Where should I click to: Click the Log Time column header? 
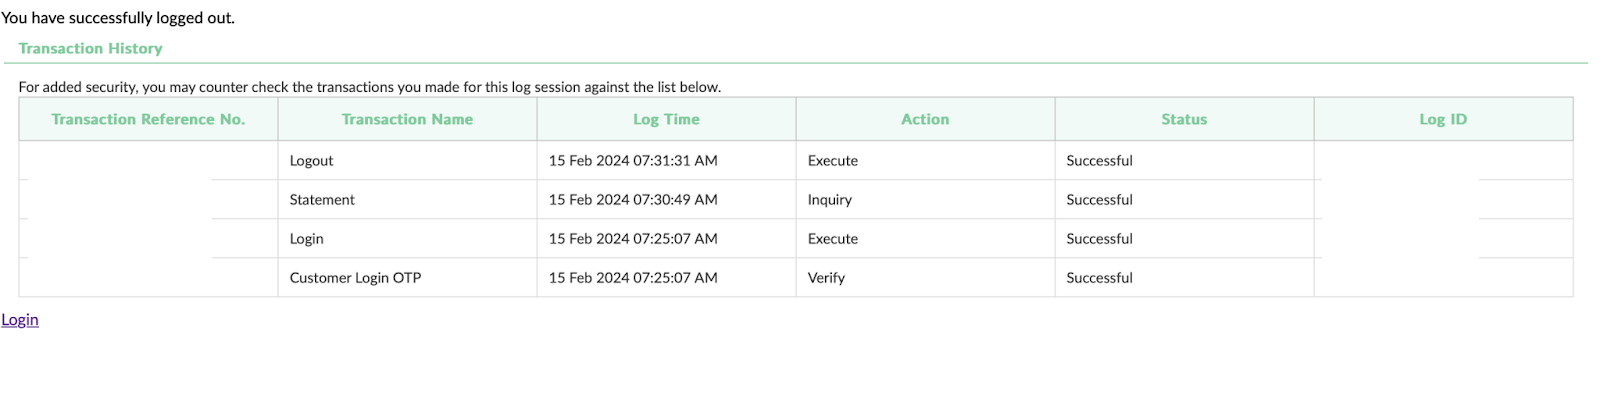pyautogui.click(x=666, y=119)
